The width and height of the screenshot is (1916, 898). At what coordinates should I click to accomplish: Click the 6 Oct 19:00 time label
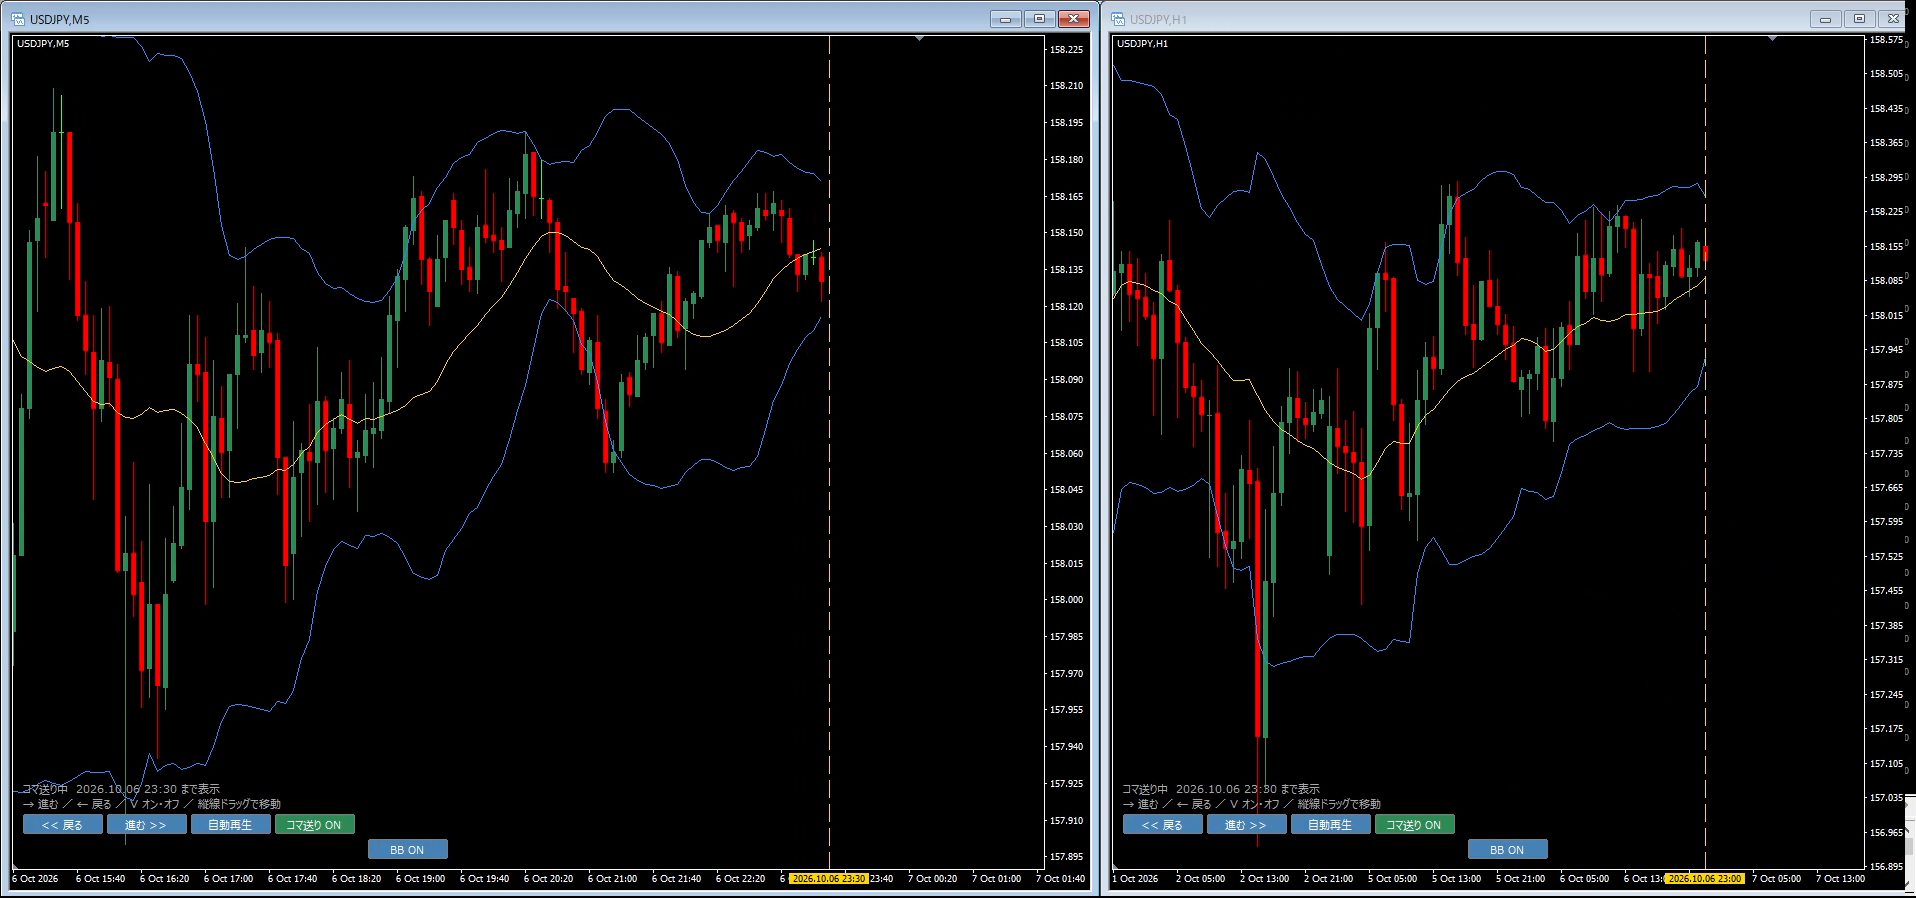(420, 879)
